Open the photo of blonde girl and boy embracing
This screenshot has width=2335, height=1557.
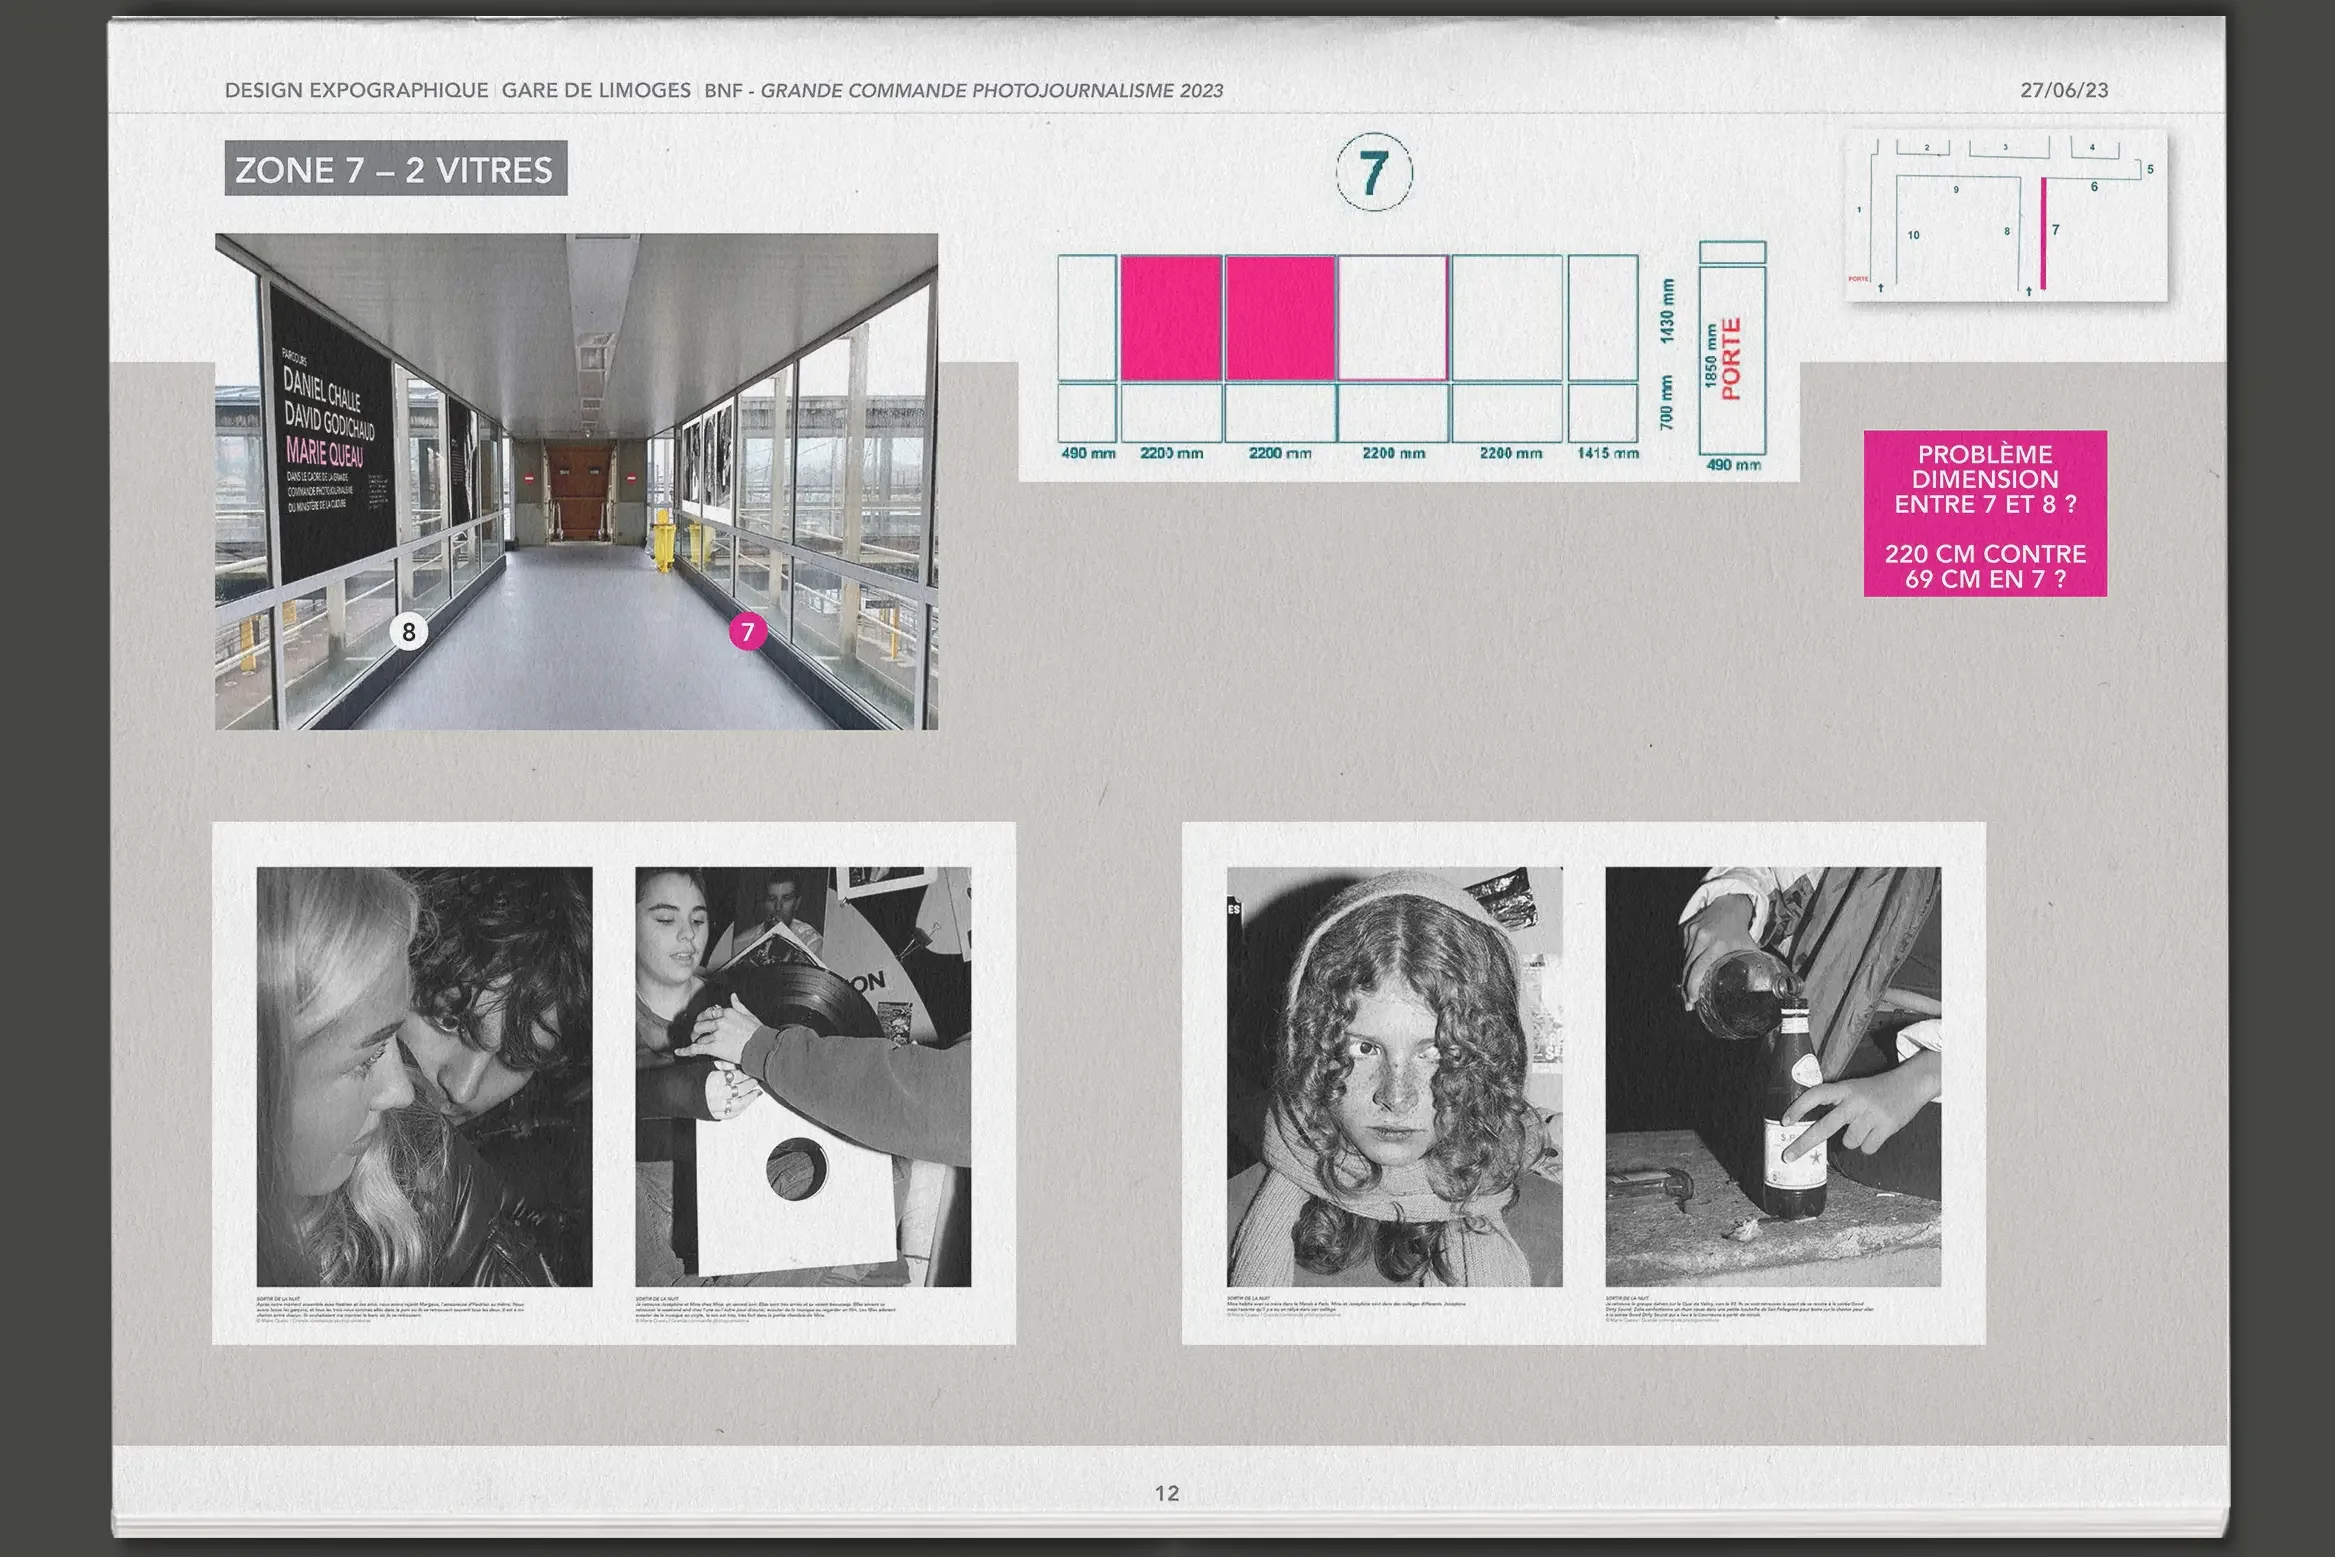pos(424,1076)
